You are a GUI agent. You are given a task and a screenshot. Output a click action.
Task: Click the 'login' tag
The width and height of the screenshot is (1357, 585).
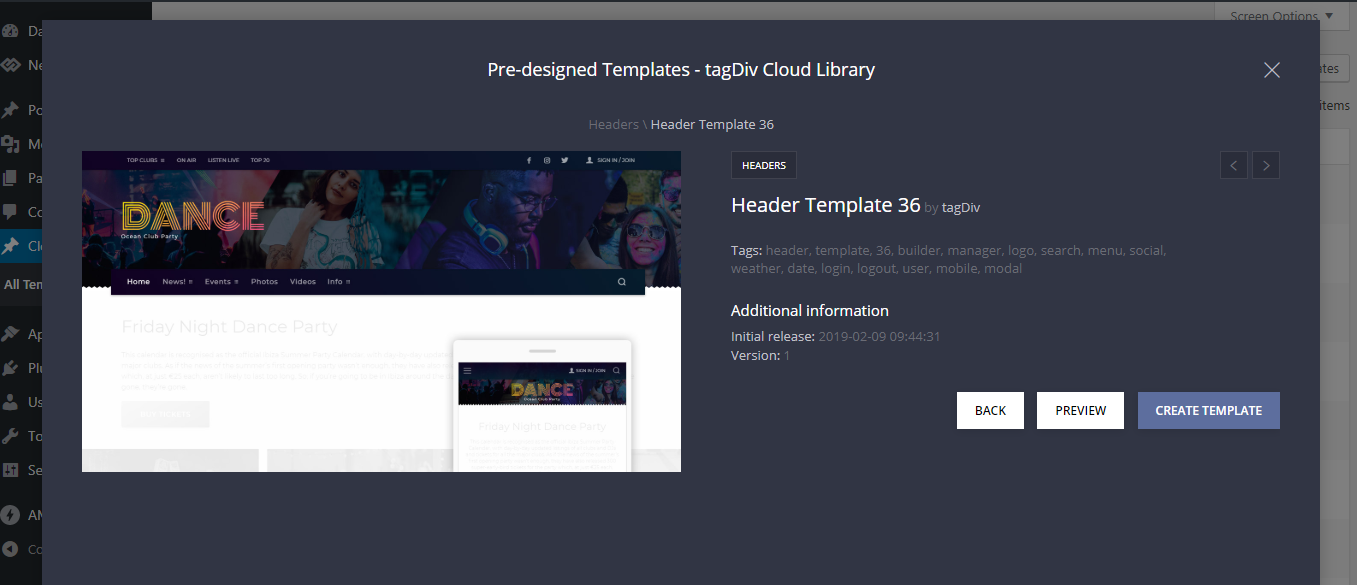coord(837,268)
